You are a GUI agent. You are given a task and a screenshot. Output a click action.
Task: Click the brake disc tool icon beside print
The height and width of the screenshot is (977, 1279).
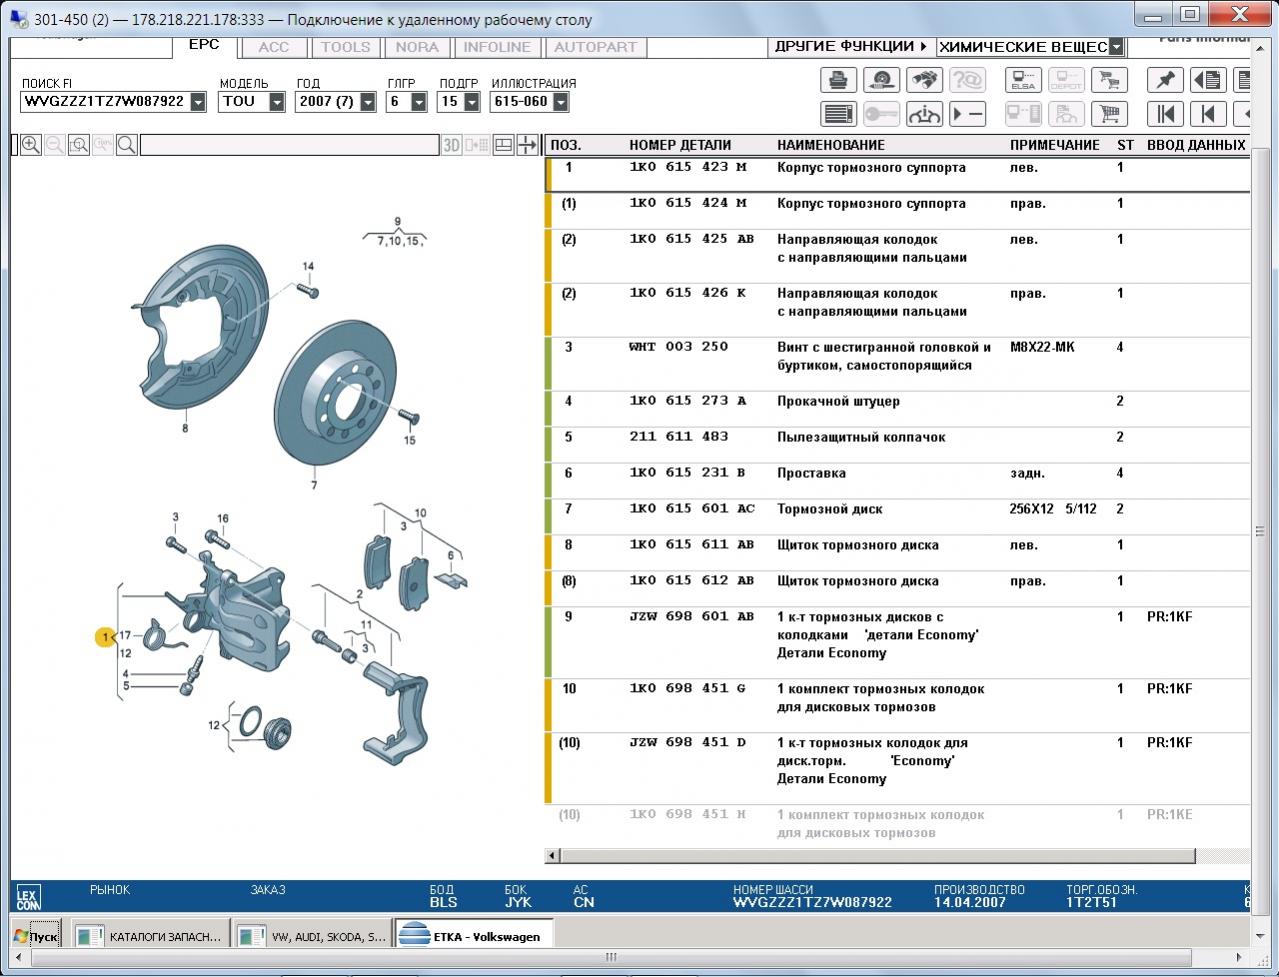(881, 80)
